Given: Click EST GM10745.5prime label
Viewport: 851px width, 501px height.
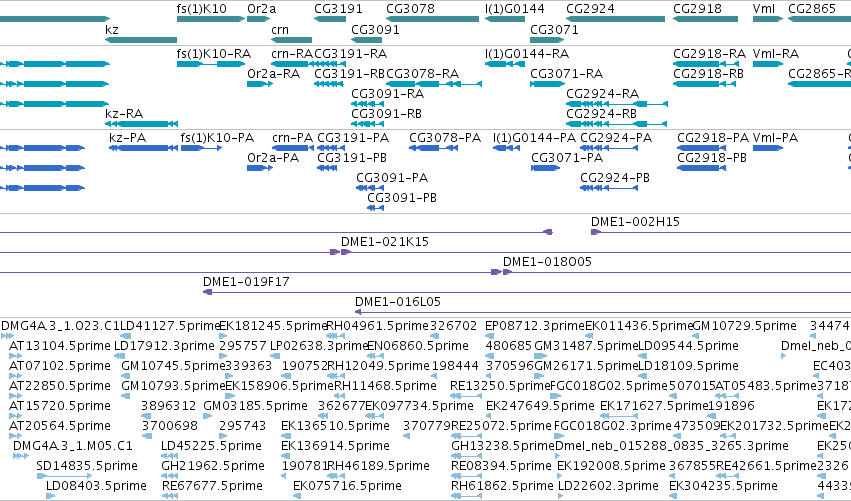Looking at the screenshot, I should click(173, 366).
